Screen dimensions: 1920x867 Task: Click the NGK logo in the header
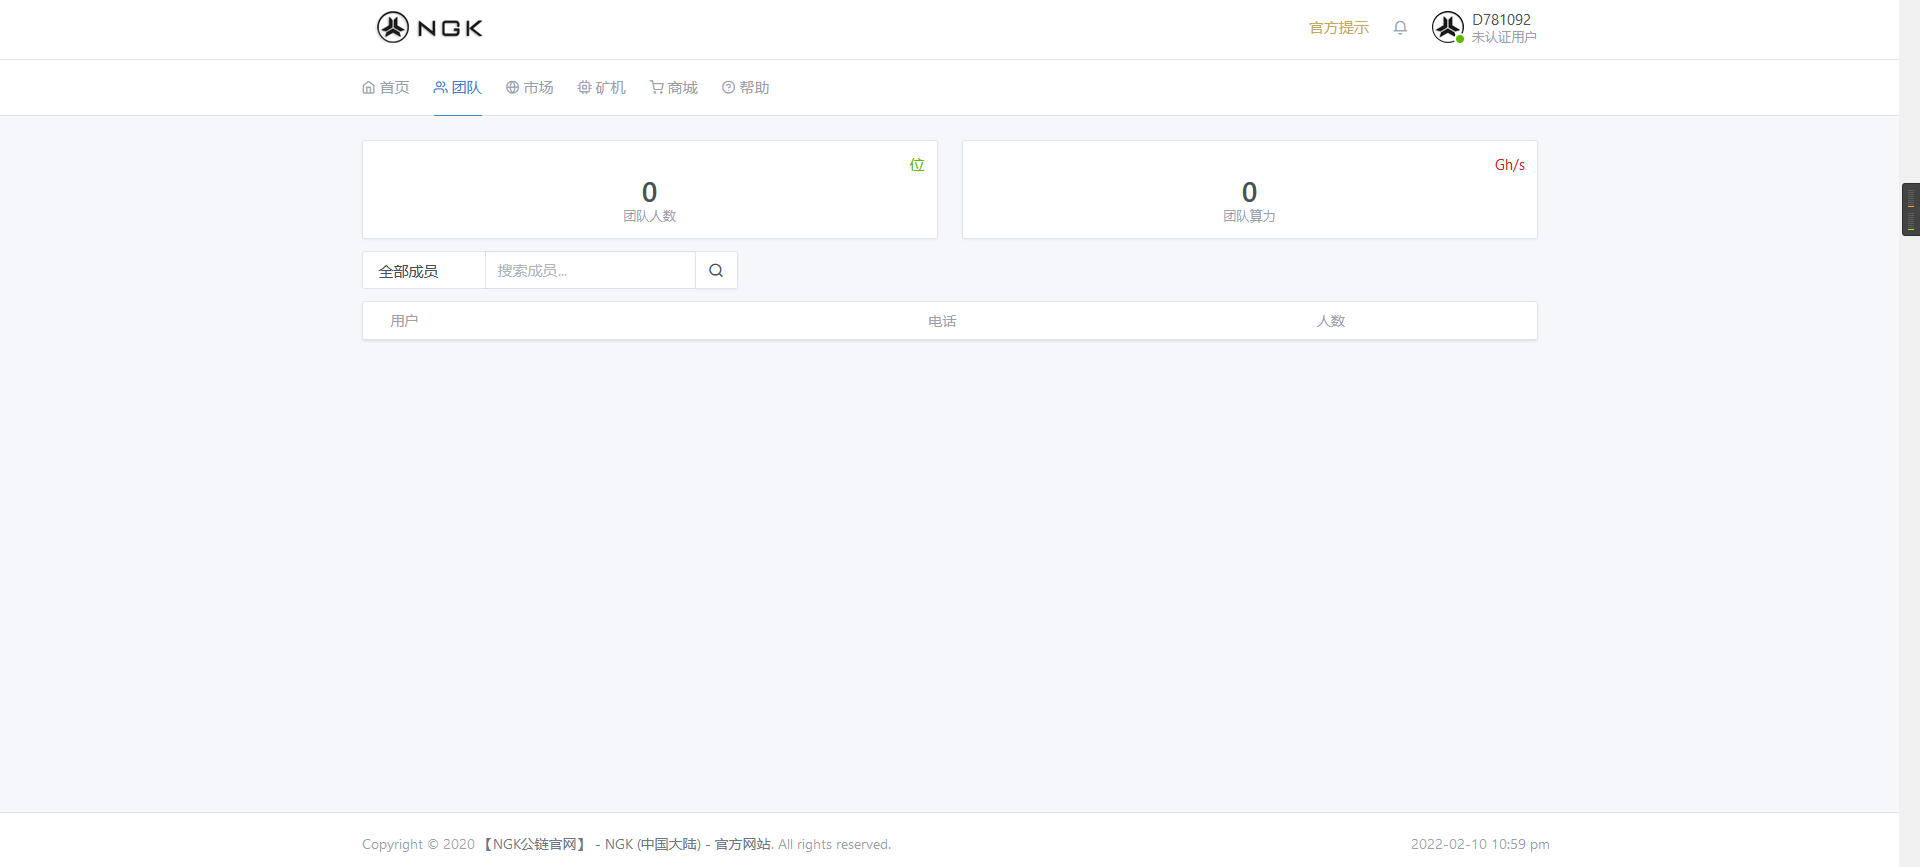(x=429, y=28)
